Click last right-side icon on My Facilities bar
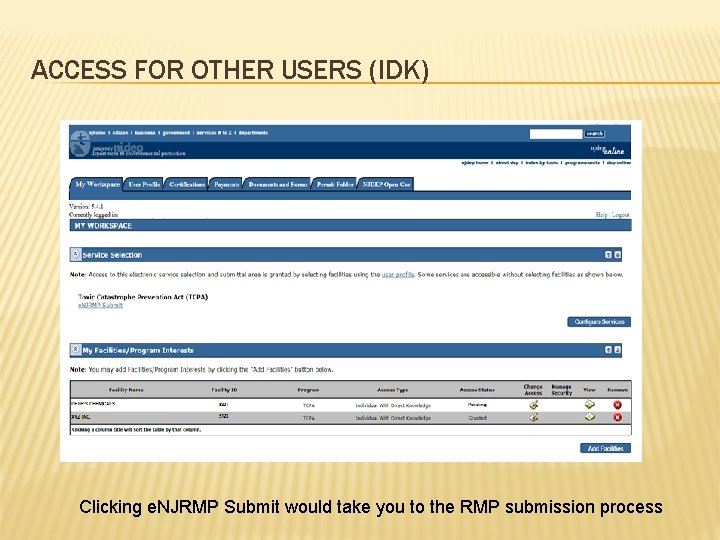Image resolution: width=720 pixels, height=540 pixels. coord(618,350)
